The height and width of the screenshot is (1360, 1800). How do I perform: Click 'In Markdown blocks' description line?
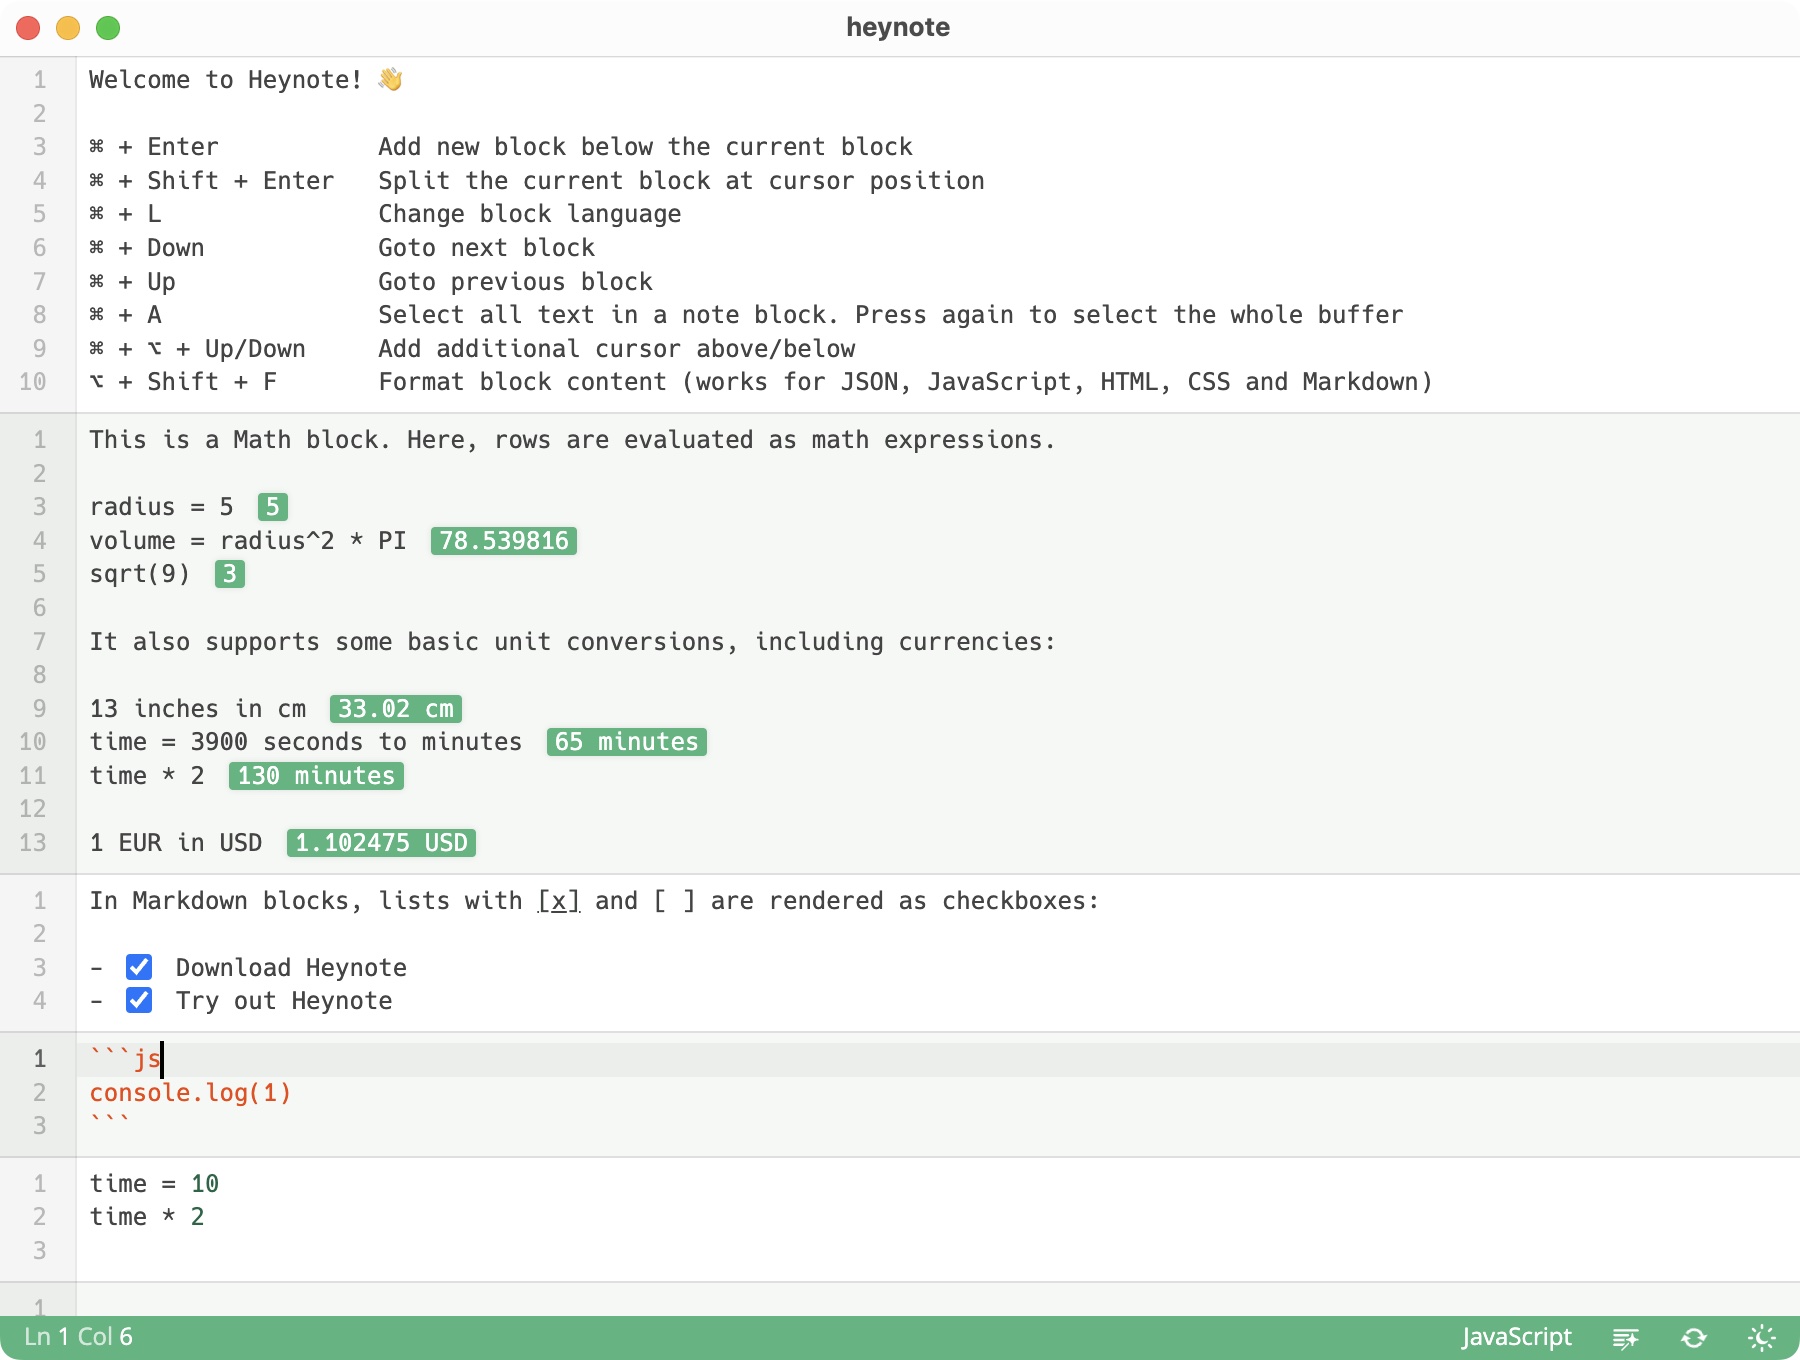[594, 901]
